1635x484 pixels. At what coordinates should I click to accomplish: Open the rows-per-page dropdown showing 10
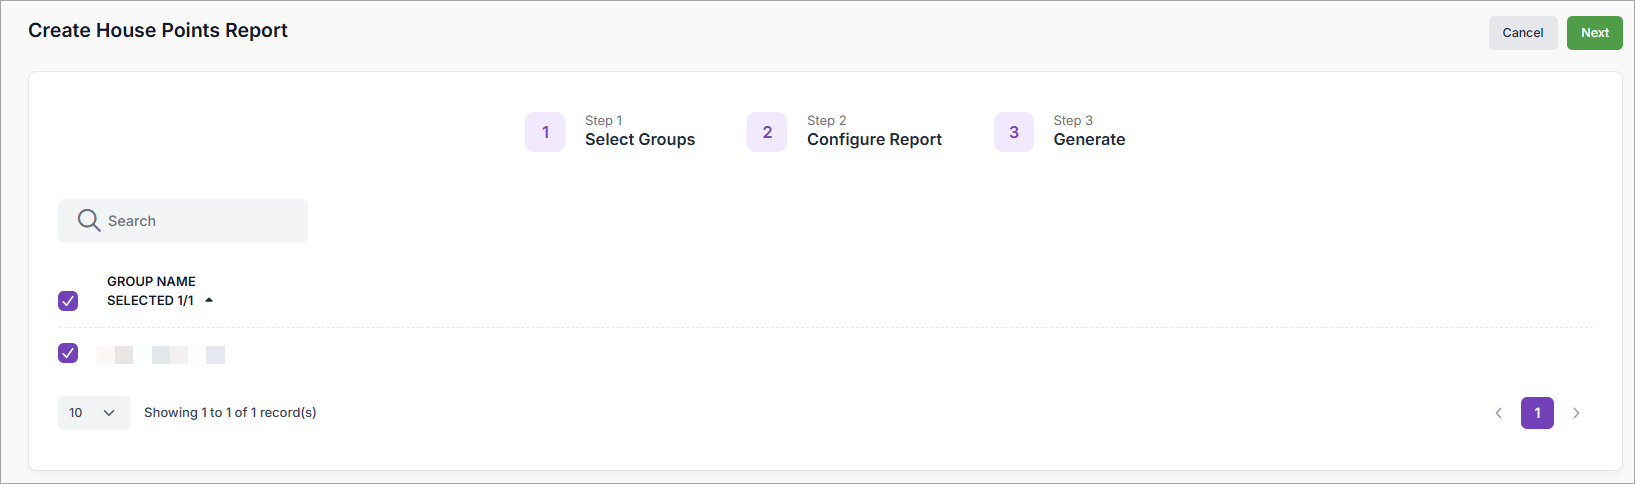click(x=93, y=413)
